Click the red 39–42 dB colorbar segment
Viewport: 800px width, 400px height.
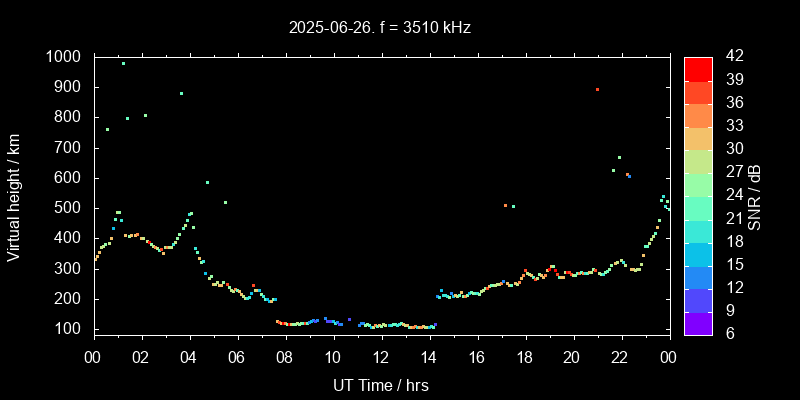coord(698,68)
